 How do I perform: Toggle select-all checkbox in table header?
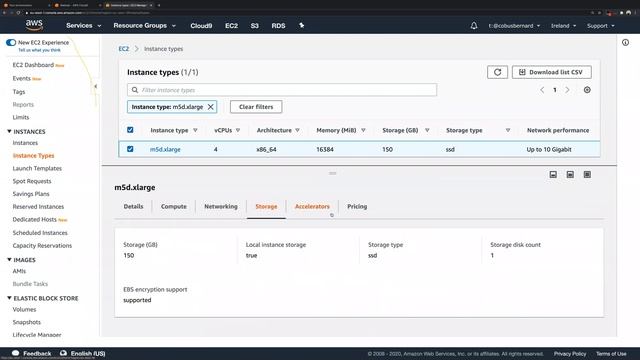click(130, 130)
